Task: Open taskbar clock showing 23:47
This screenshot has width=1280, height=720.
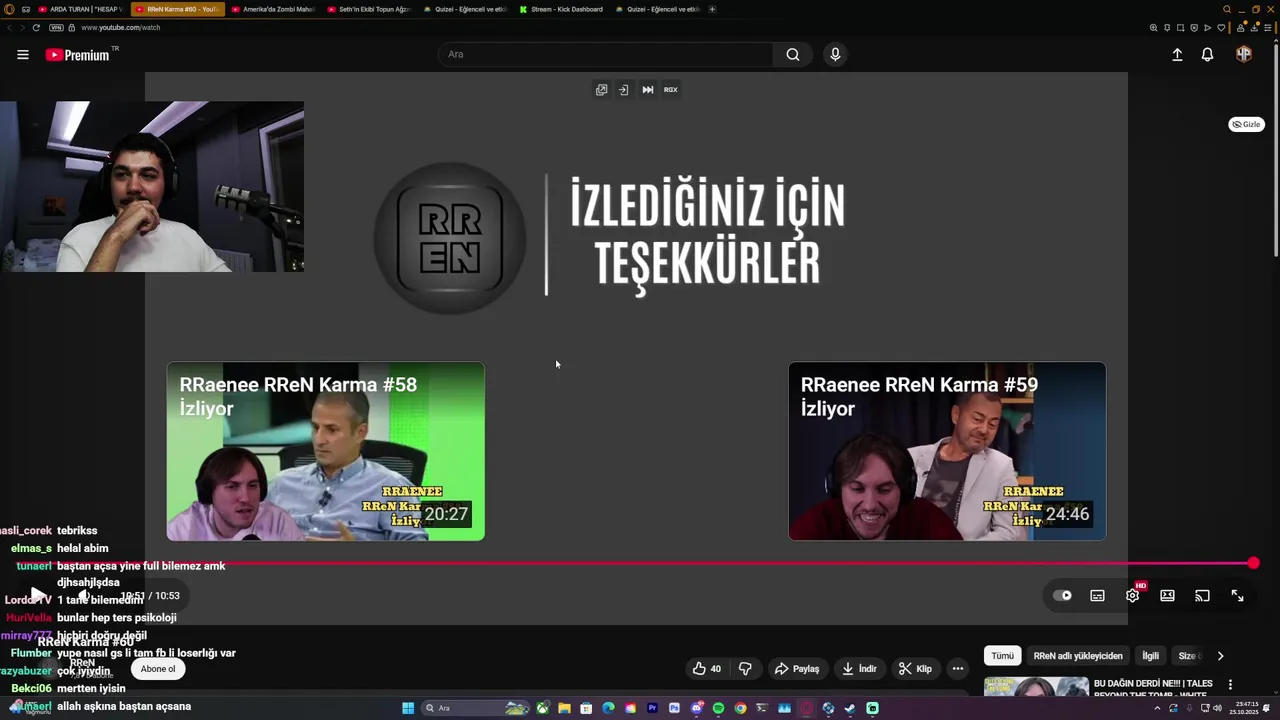Action: click(x=1246, y=708)
